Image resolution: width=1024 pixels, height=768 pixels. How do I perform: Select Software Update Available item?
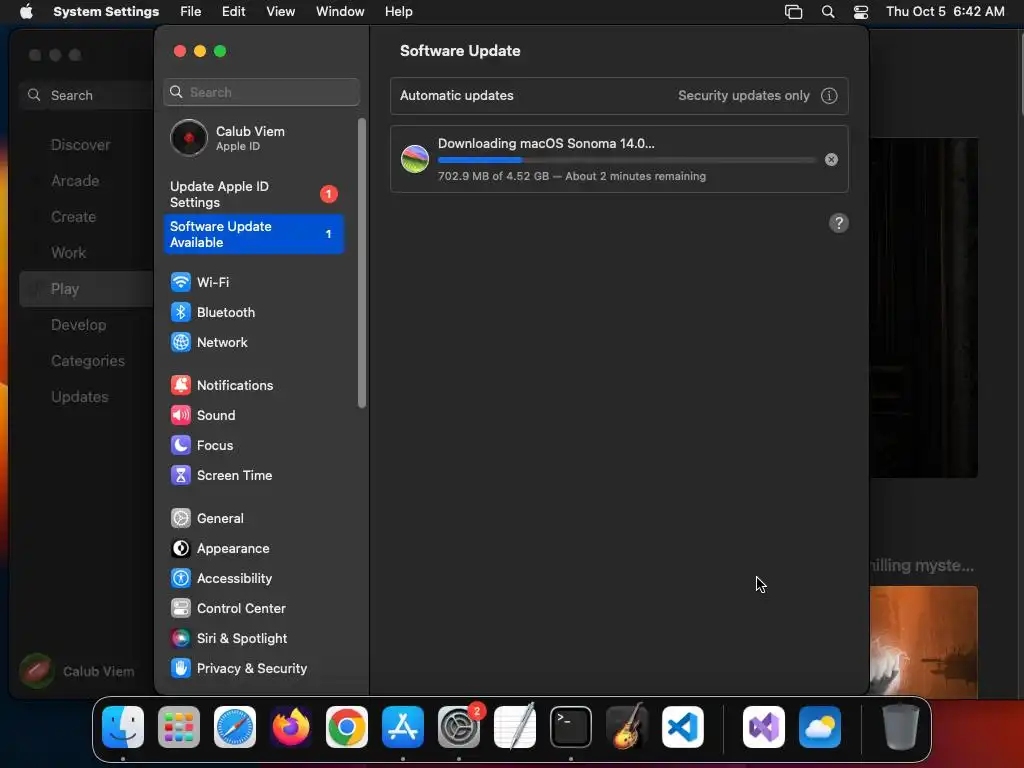253,234
